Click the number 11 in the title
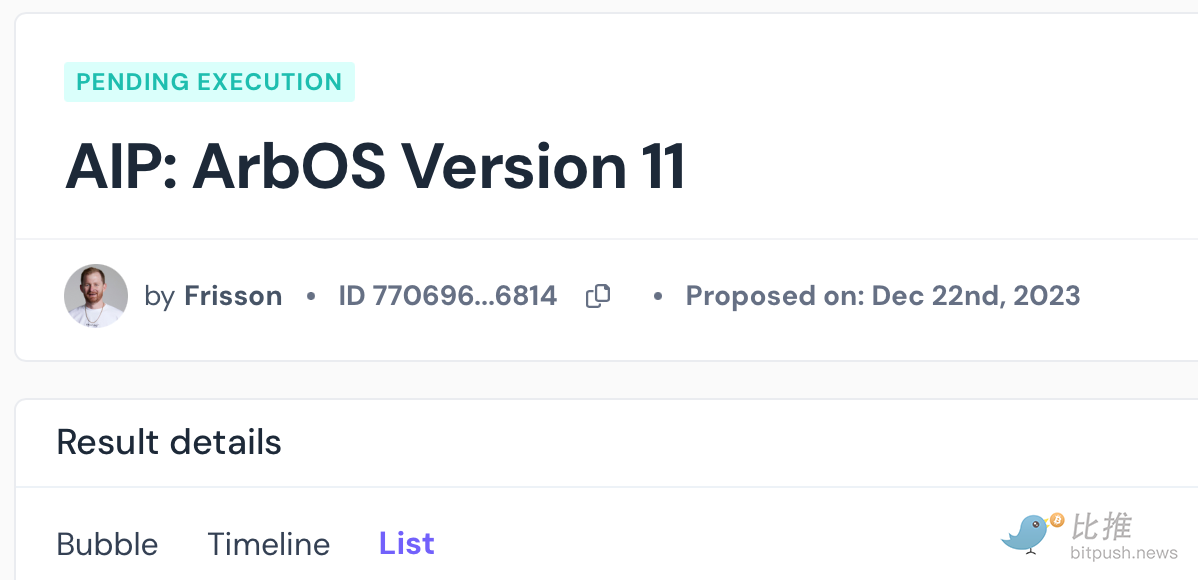The height and width of the screenshot is (580, 1198). click(x=660, y=166)
